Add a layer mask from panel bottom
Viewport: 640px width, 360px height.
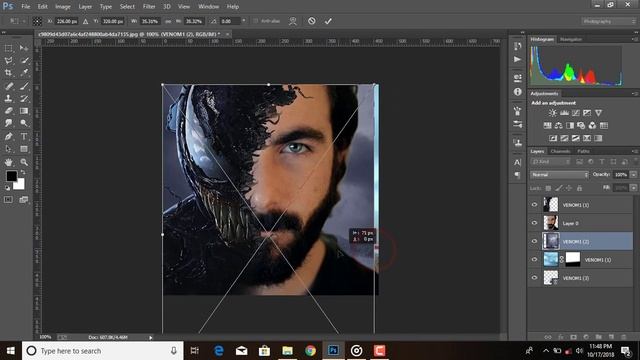(x=573, y=337)
